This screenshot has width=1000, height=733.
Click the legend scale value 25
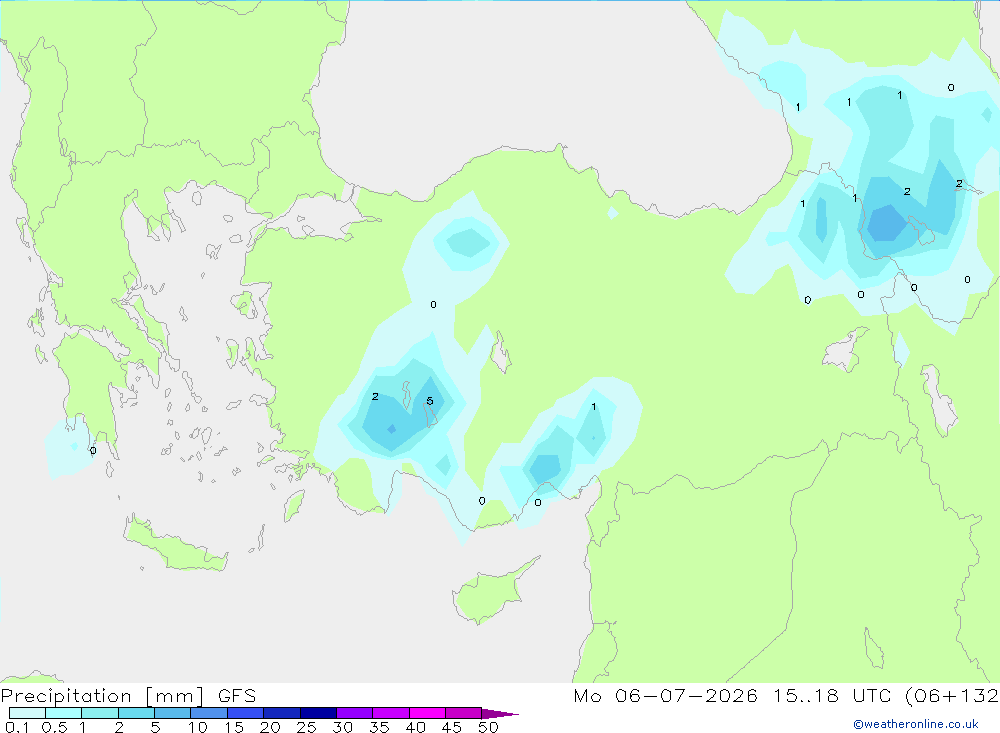pos(306,727)
